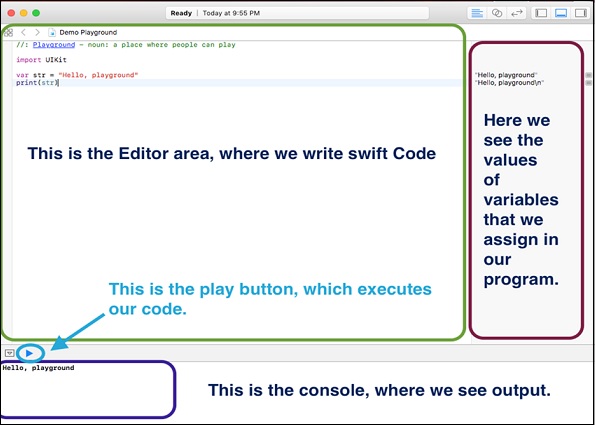
Task: Toggle the left Navigator panel
Action: point(541,13)
